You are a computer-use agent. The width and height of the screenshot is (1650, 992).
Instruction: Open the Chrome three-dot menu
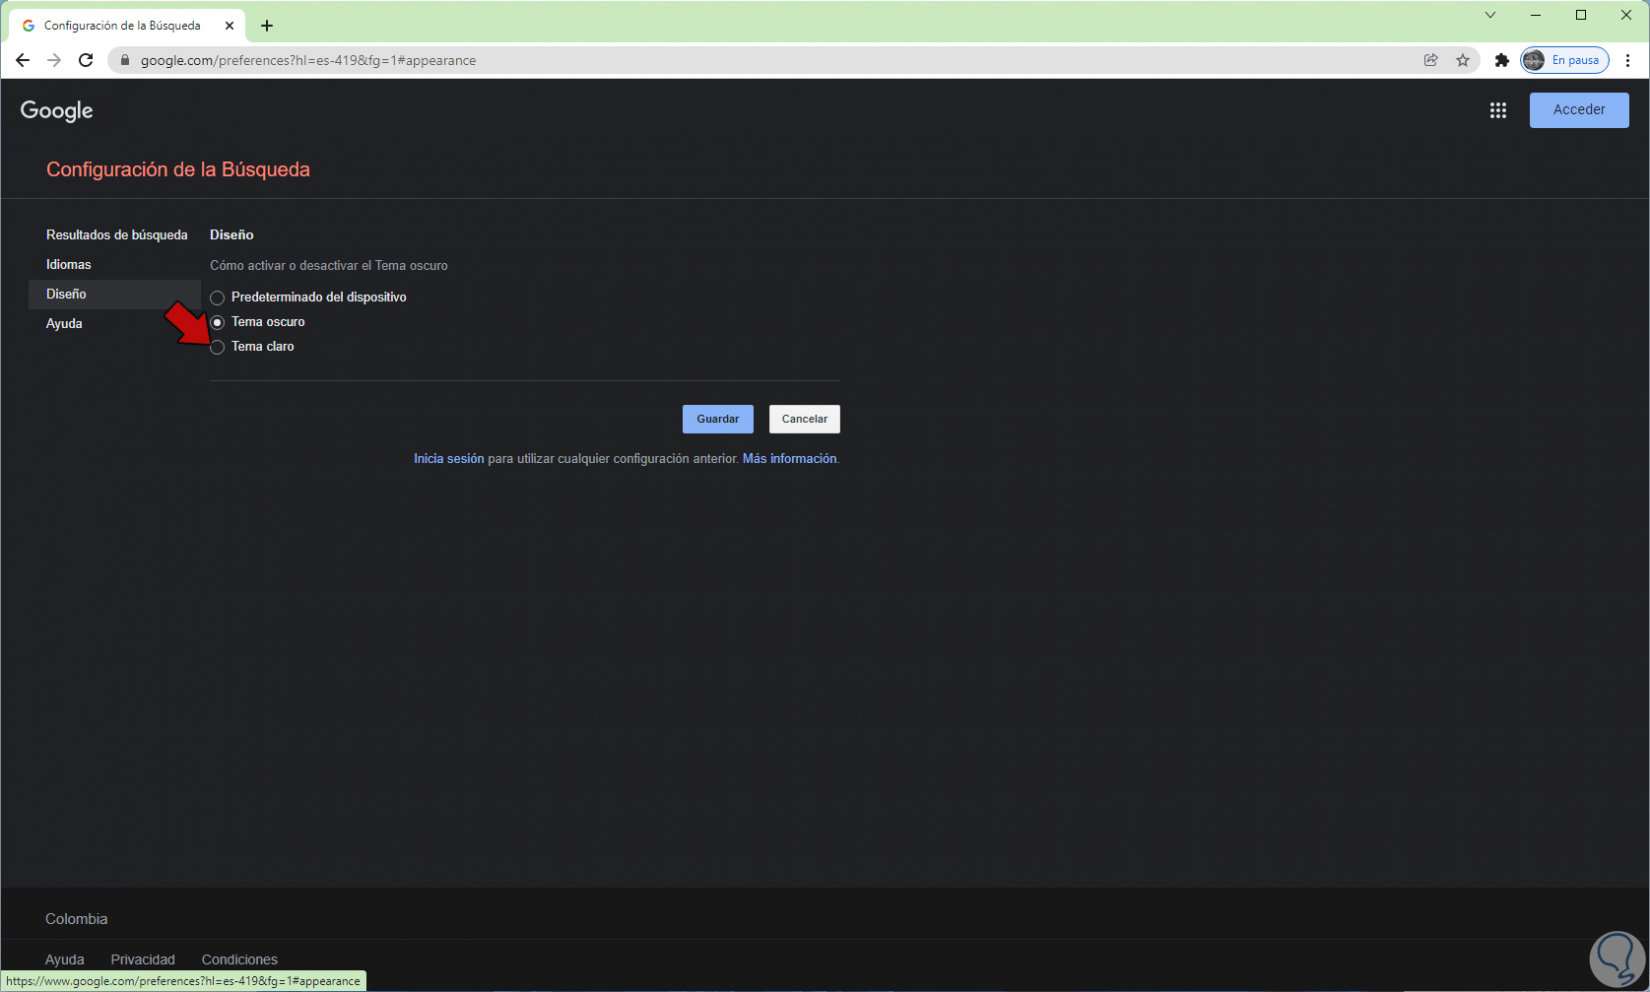point(1628,60)
